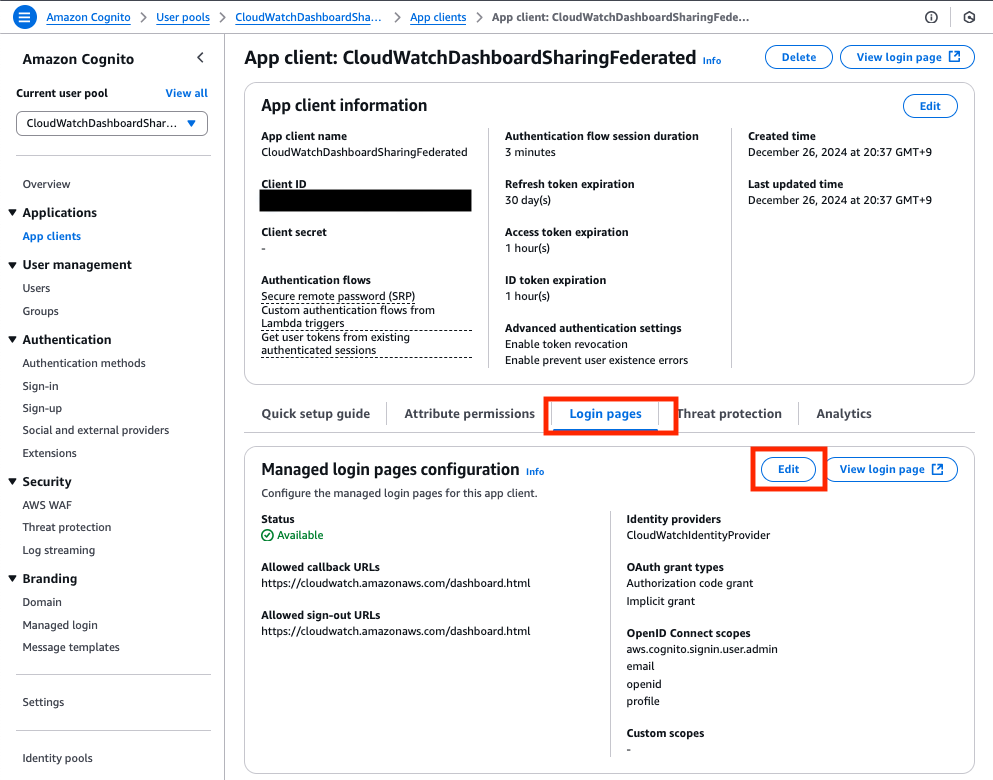Open Settings in the sidebar
The height and width of the screenshot is (780, 993).
pyautogui.click(x=43, y=702)
